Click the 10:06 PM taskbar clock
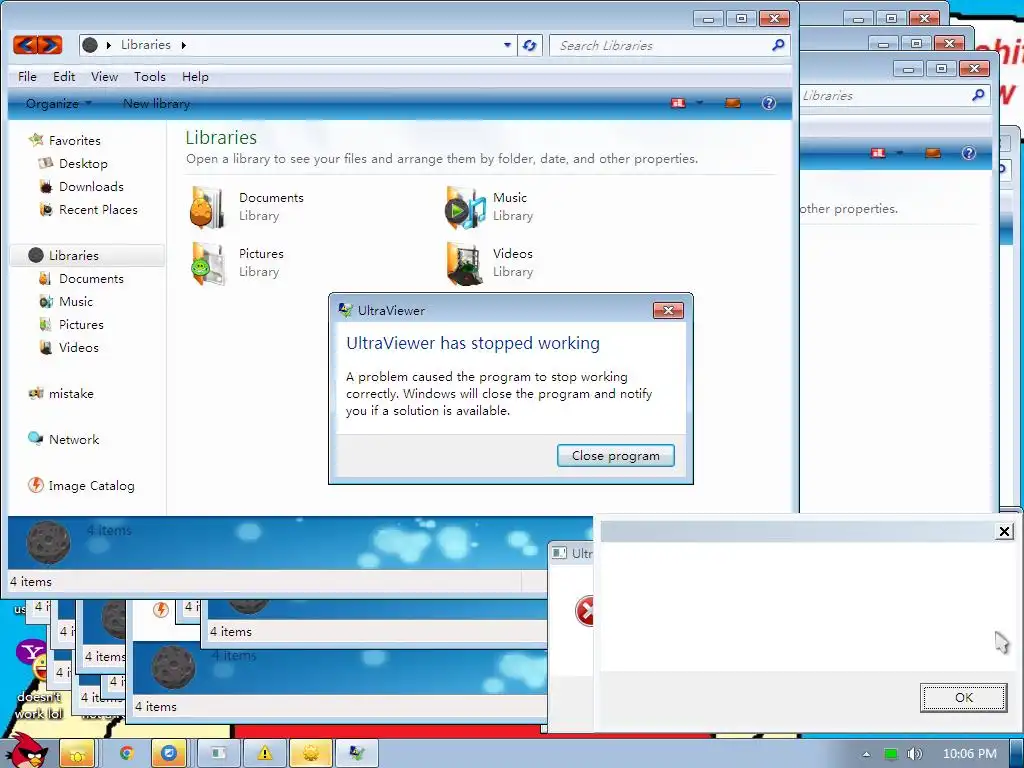The height and width of the screenshot is (768, 1024). [969, 754]
